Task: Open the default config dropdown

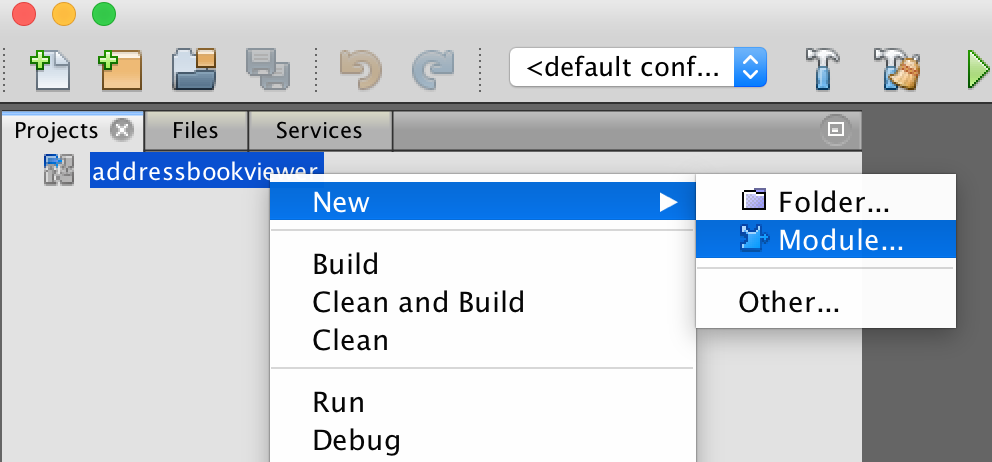Action: (638, 67)
